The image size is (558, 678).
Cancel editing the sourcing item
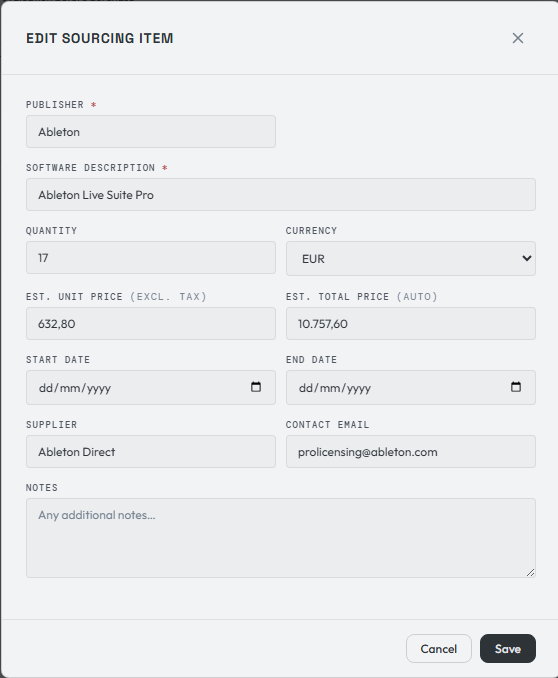coord(439,649)
